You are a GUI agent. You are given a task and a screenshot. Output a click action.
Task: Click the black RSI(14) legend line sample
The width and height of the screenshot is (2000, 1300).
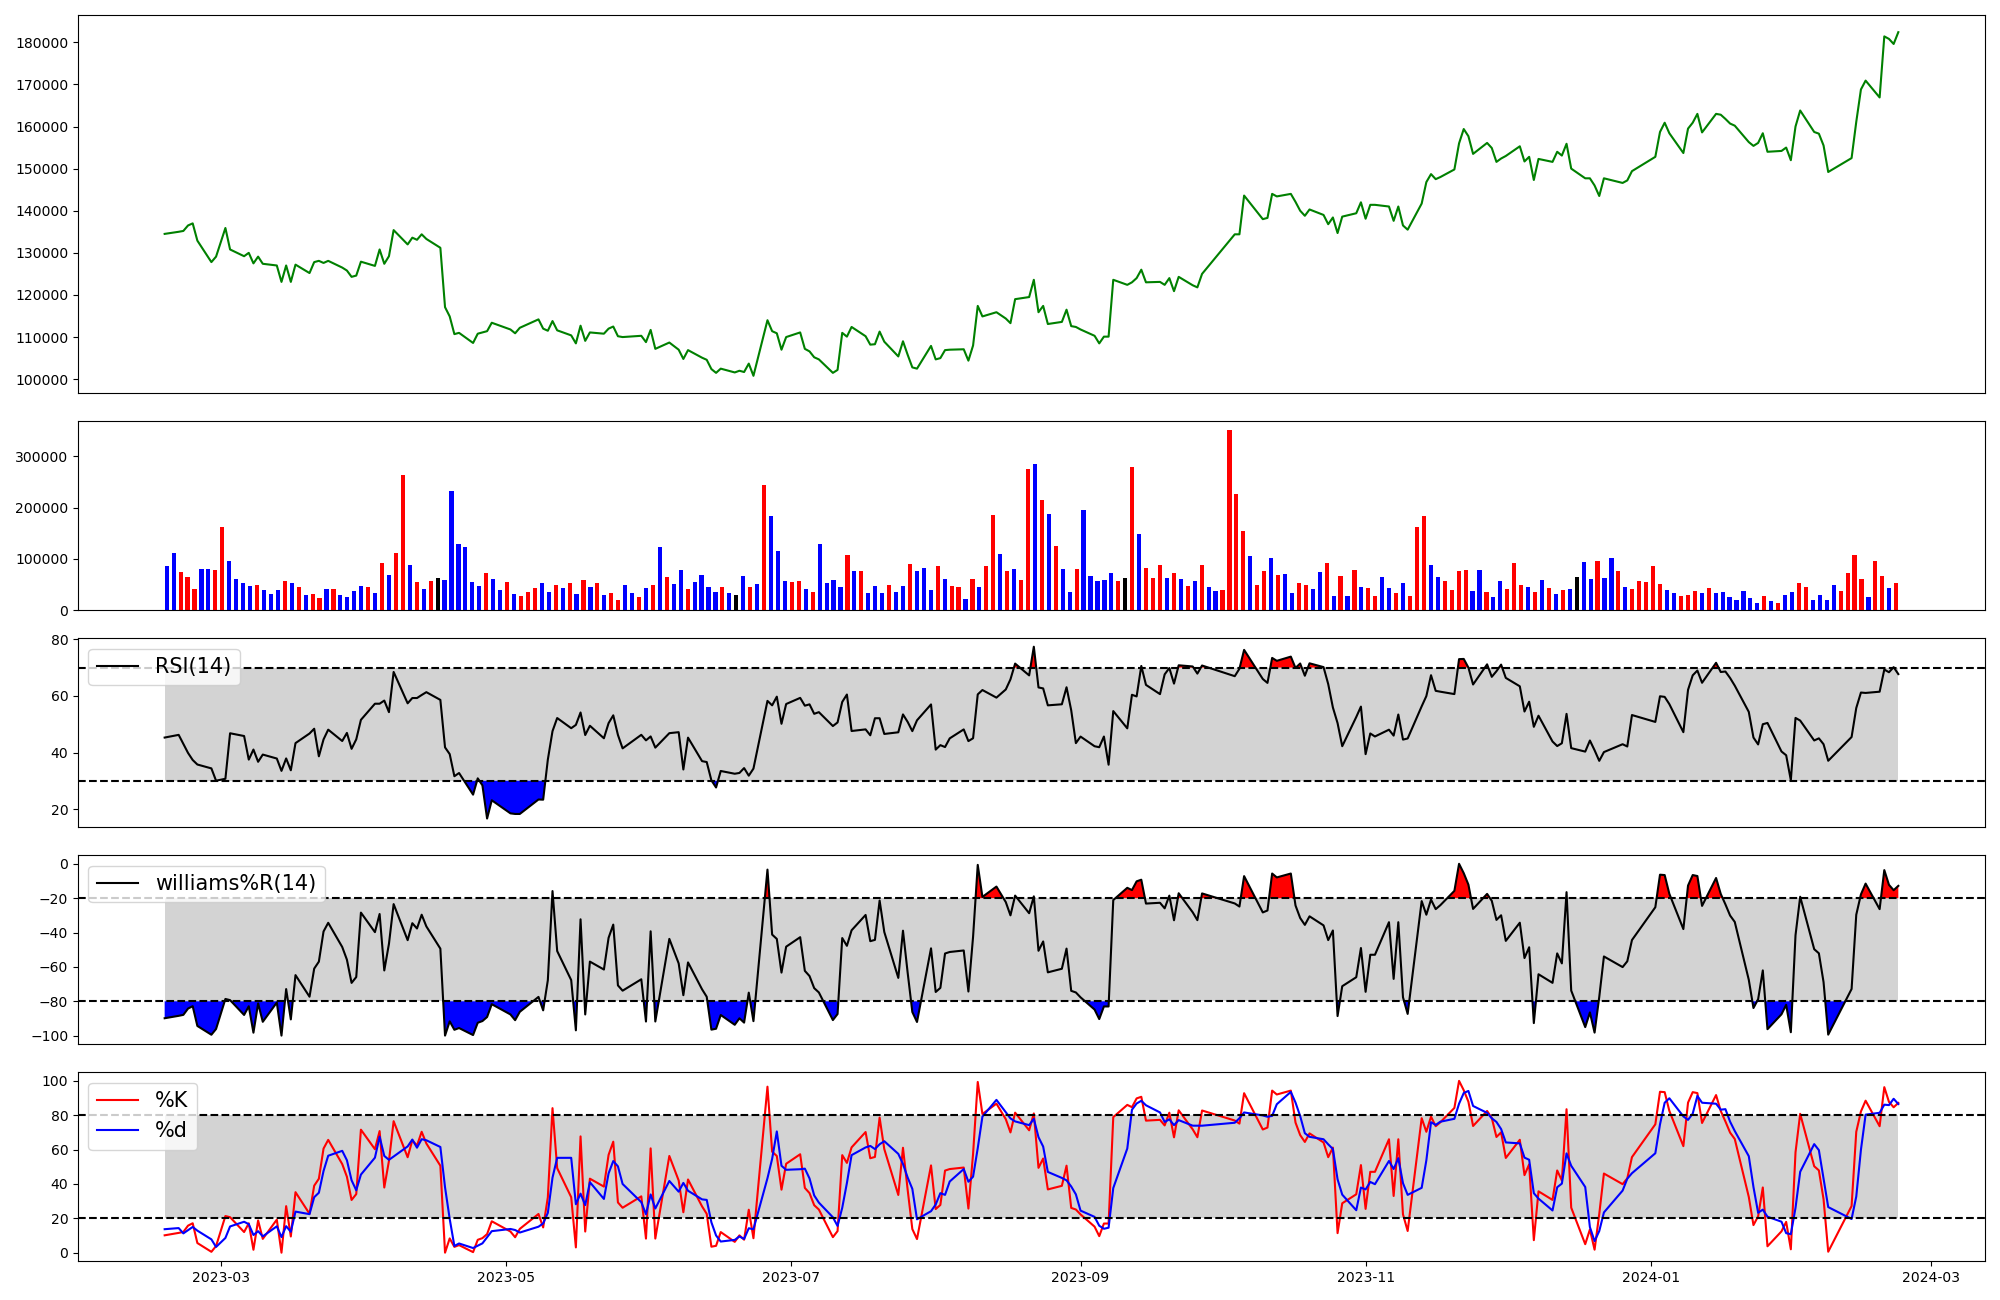coord(117,666)
